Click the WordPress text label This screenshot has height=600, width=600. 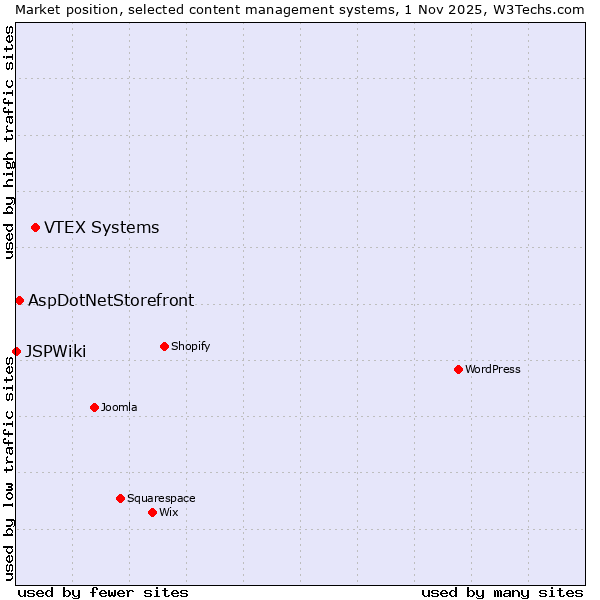492,369
